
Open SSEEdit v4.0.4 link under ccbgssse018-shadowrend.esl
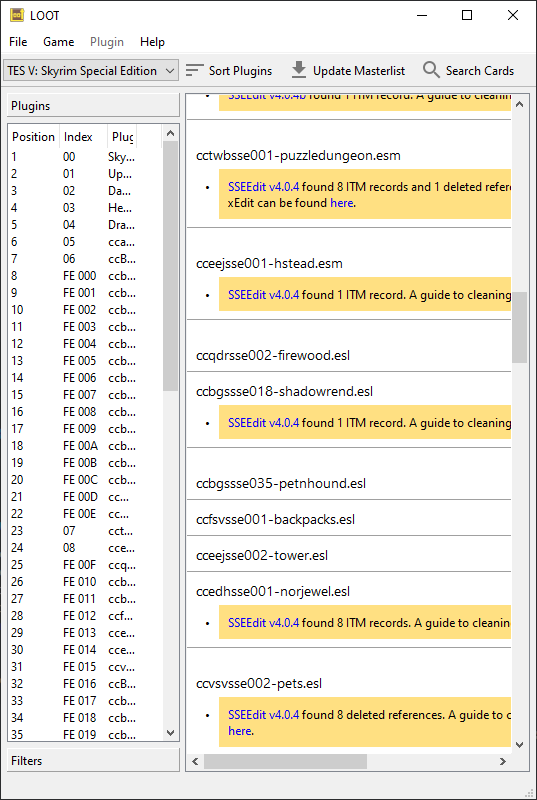(264, 422)
